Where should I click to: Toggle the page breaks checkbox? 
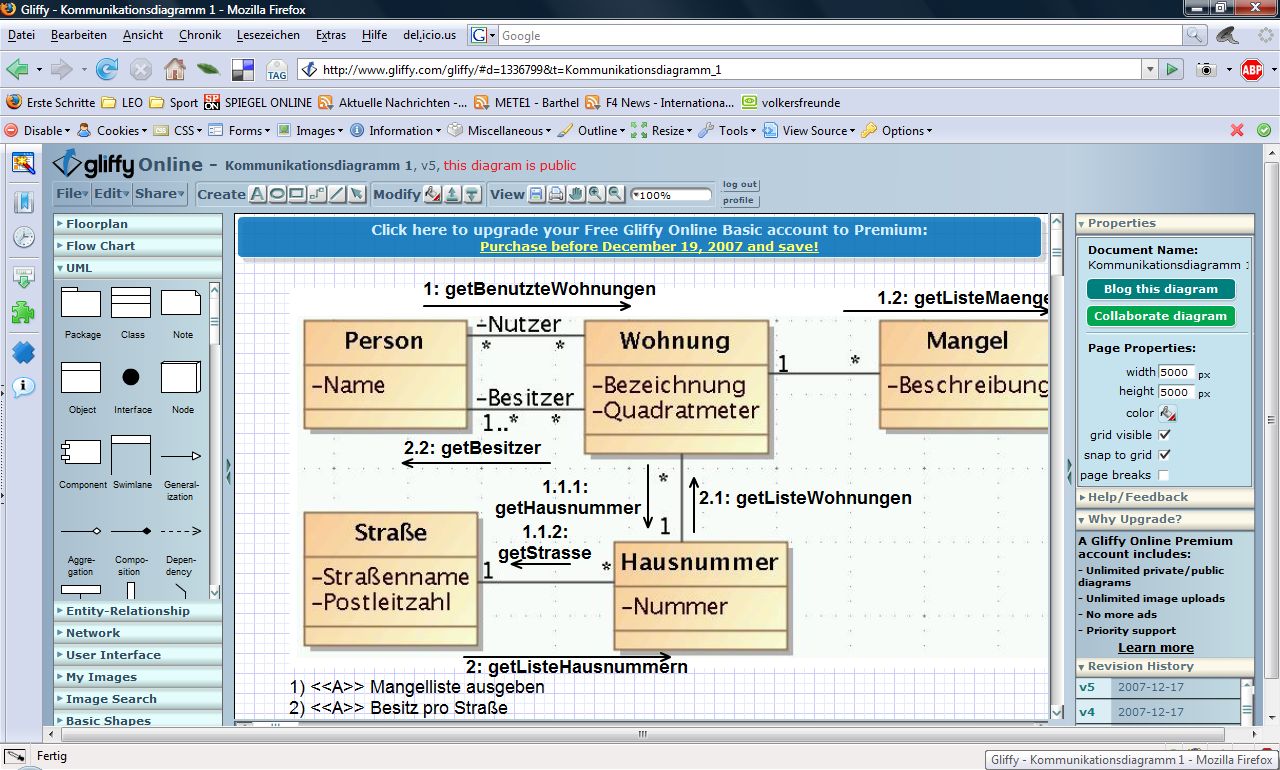tap(1164, 475)
